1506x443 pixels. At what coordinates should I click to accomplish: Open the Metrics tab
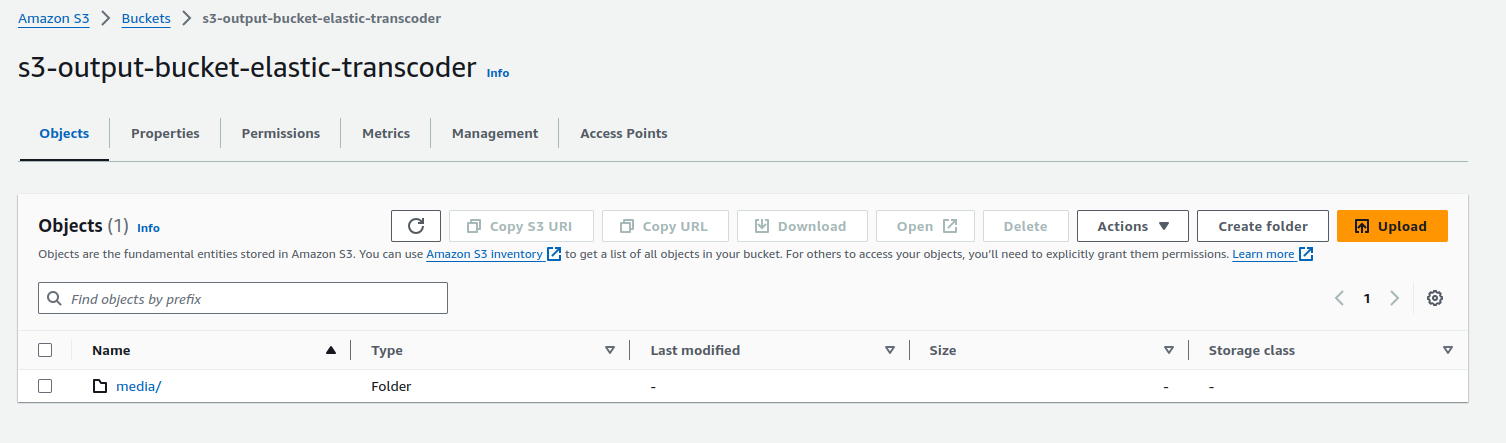(386, 133)
